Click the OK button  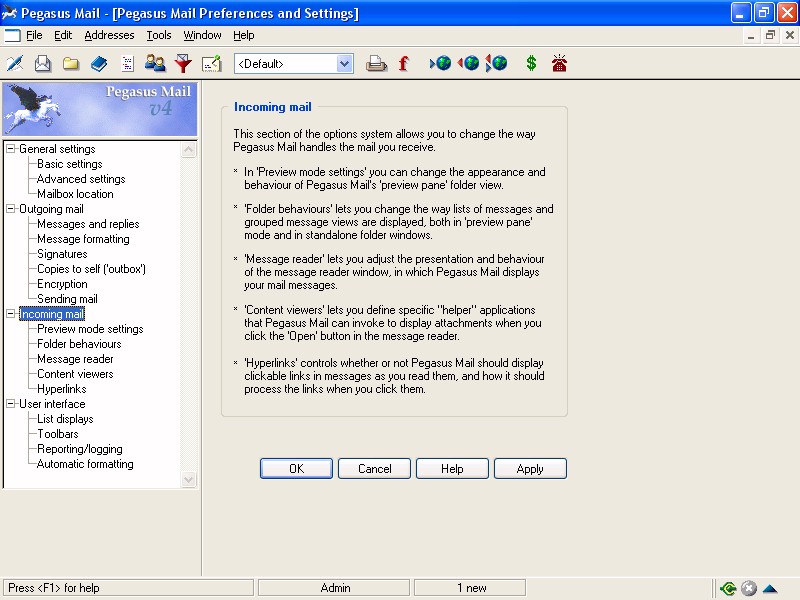point(296,468)
